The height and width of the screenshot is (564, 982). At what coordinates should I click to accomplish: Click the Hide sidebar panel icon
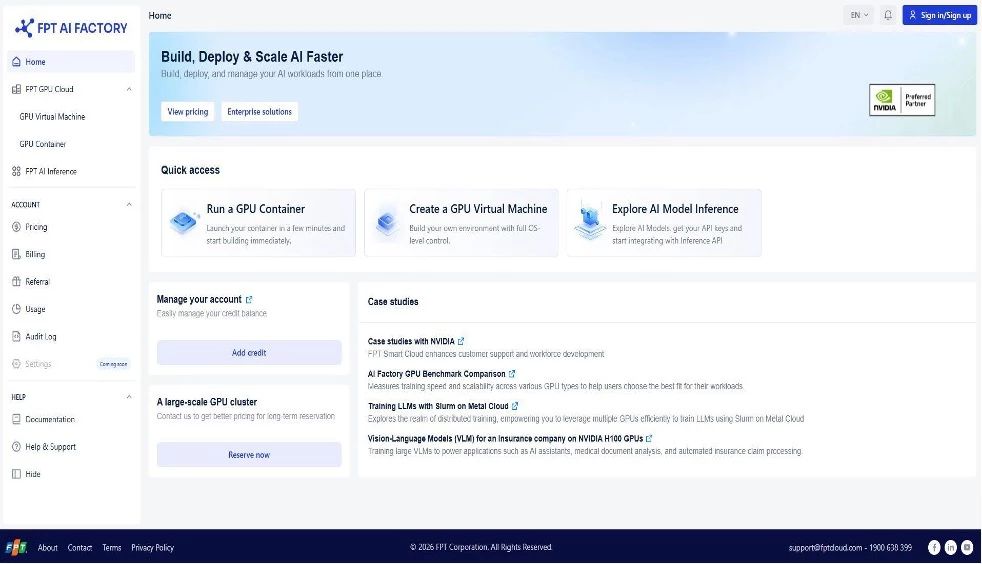point(16,474)
